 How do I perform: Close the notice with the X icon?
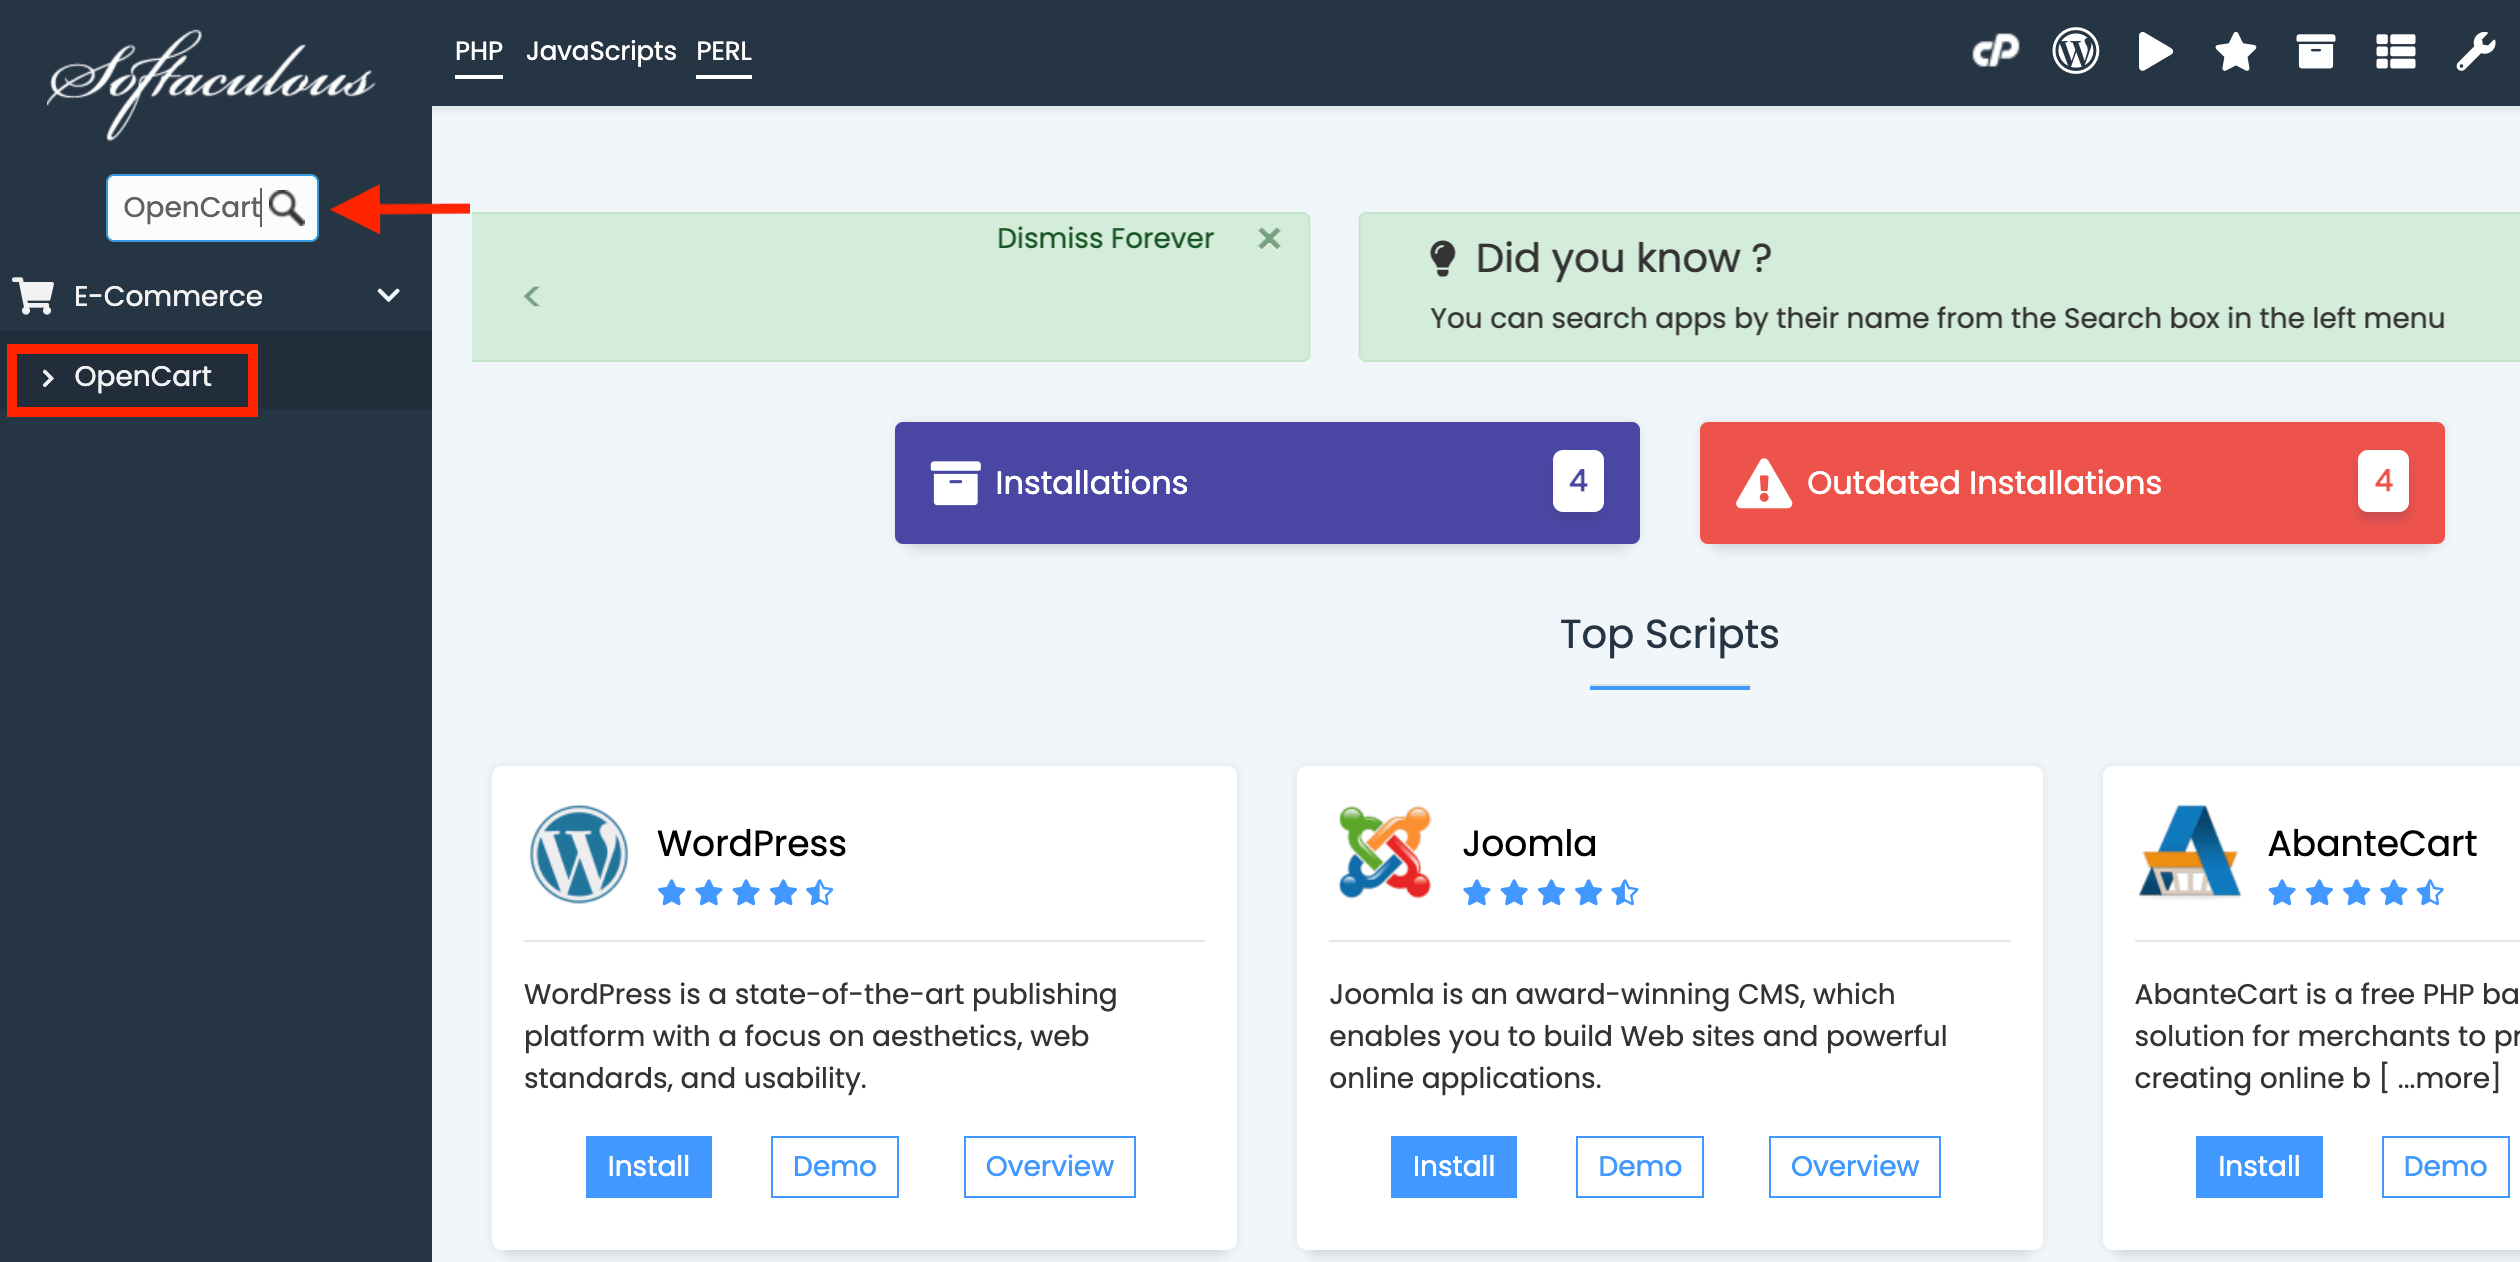click(x=1269, y=238)
